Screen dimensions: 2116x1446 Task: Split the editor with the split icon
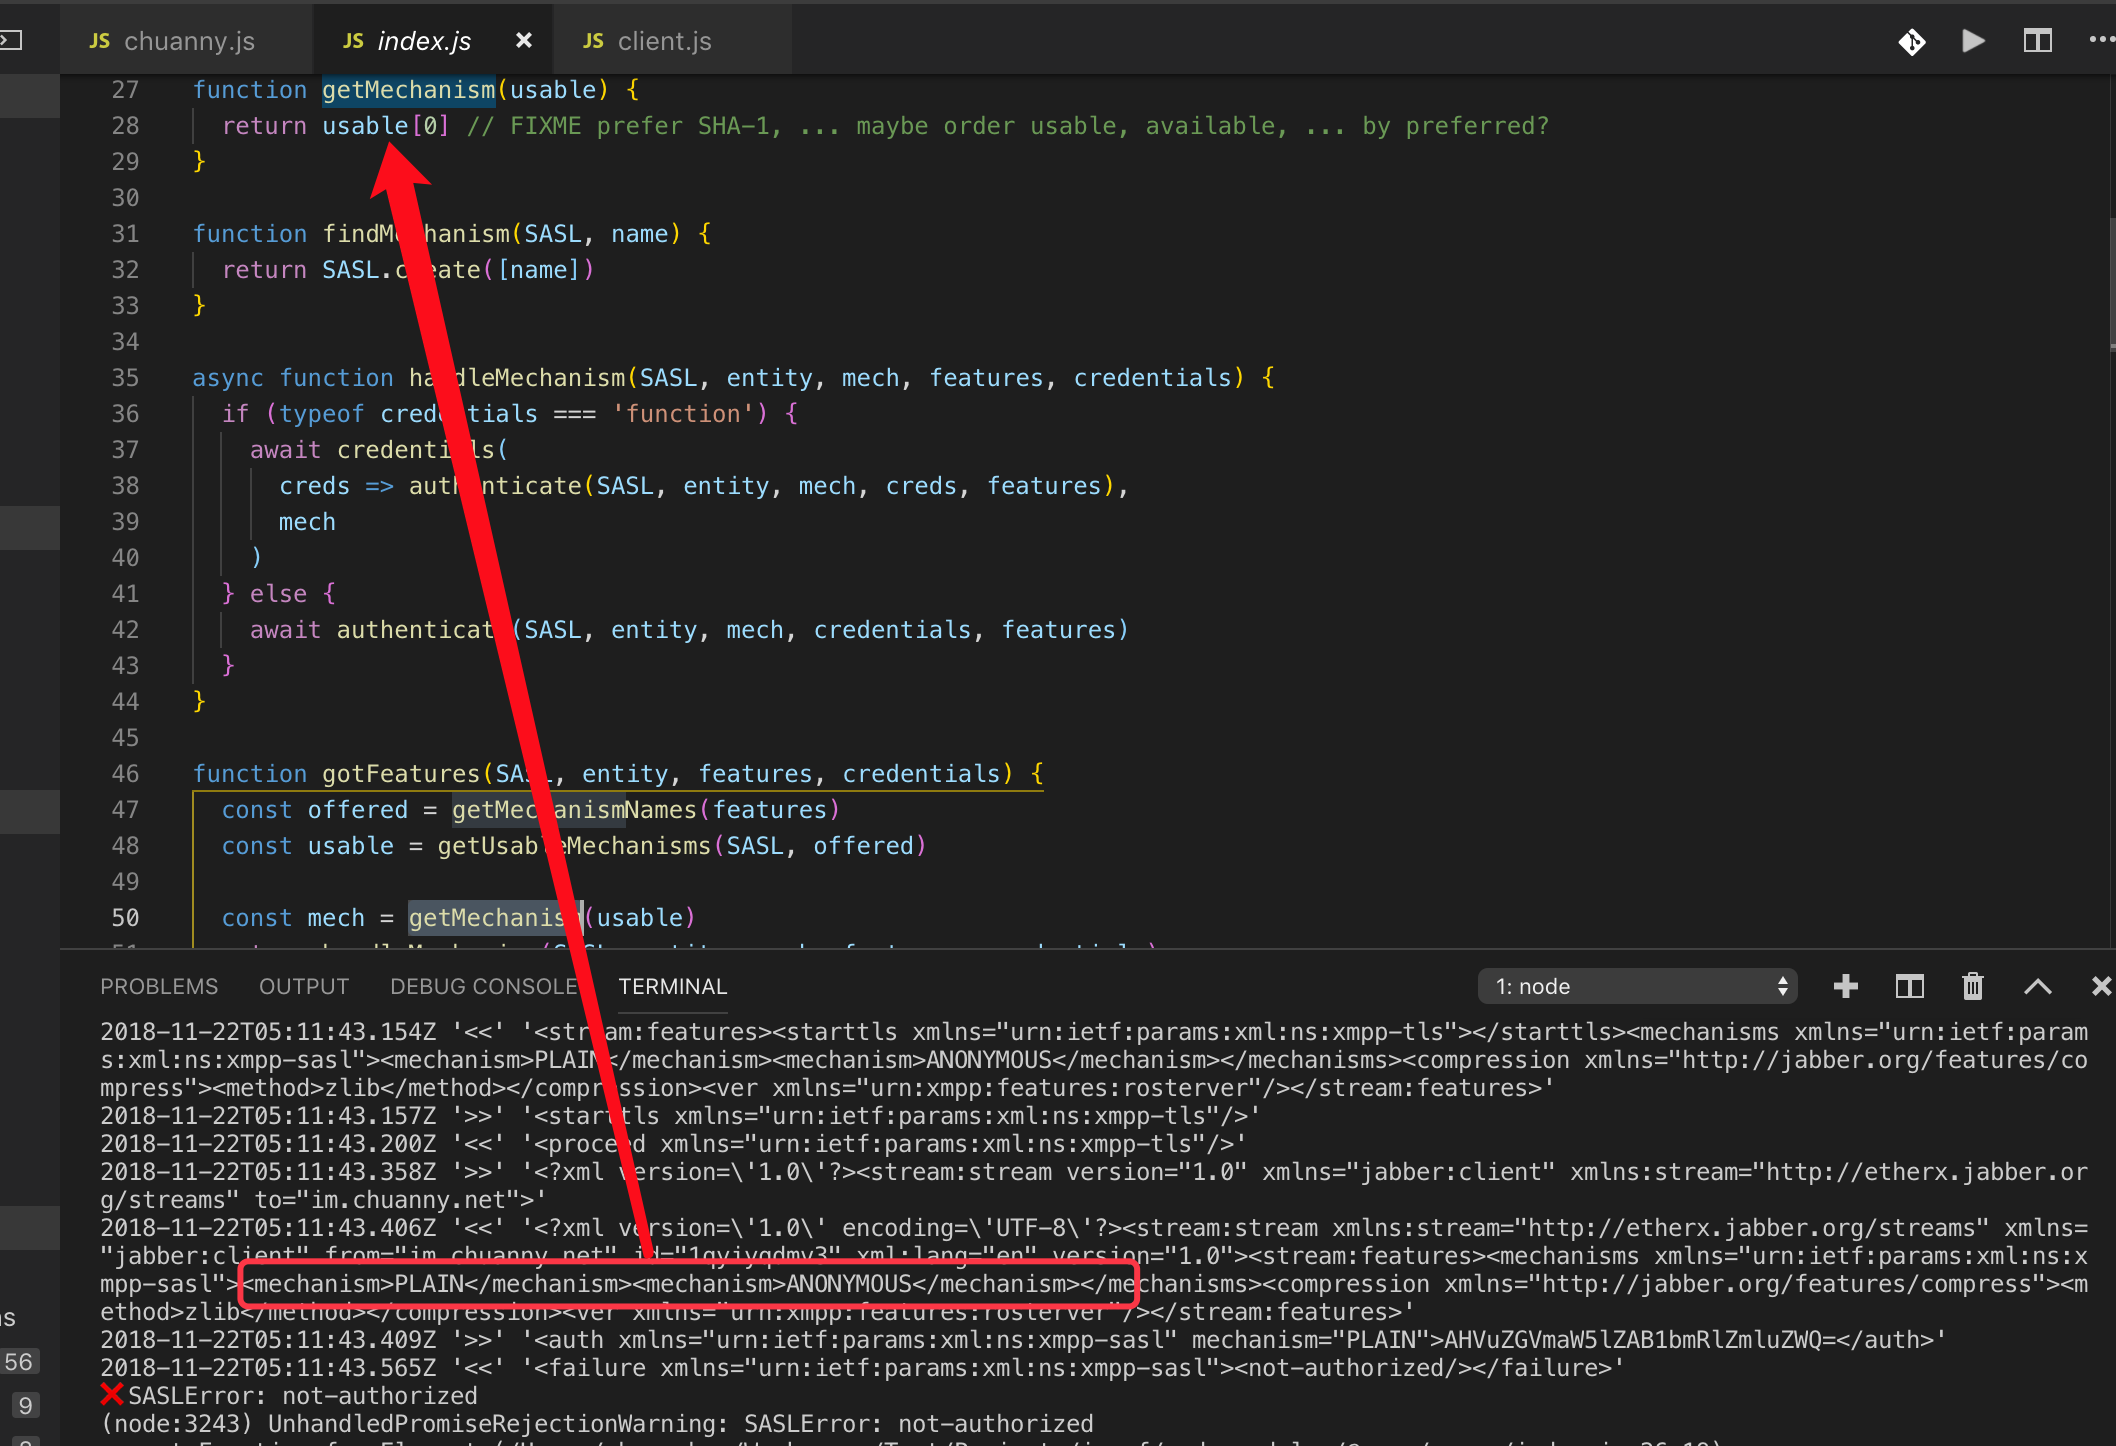click(2038, 41)
